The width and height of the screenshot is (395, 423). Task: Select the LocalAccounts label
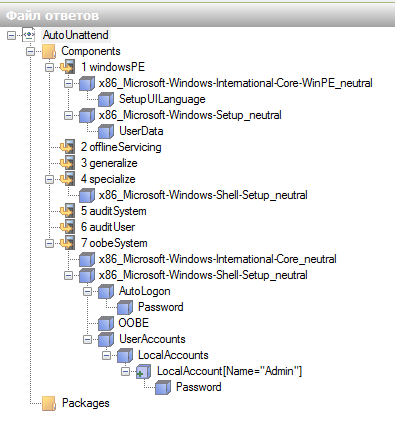pyautogui.click(x=173, y=355)
